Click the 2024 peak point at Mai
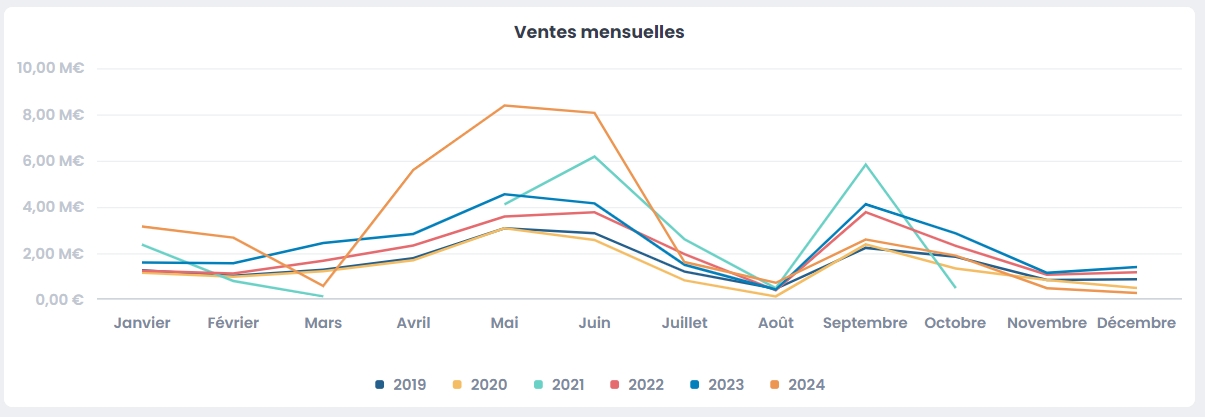 click(504, 105)
